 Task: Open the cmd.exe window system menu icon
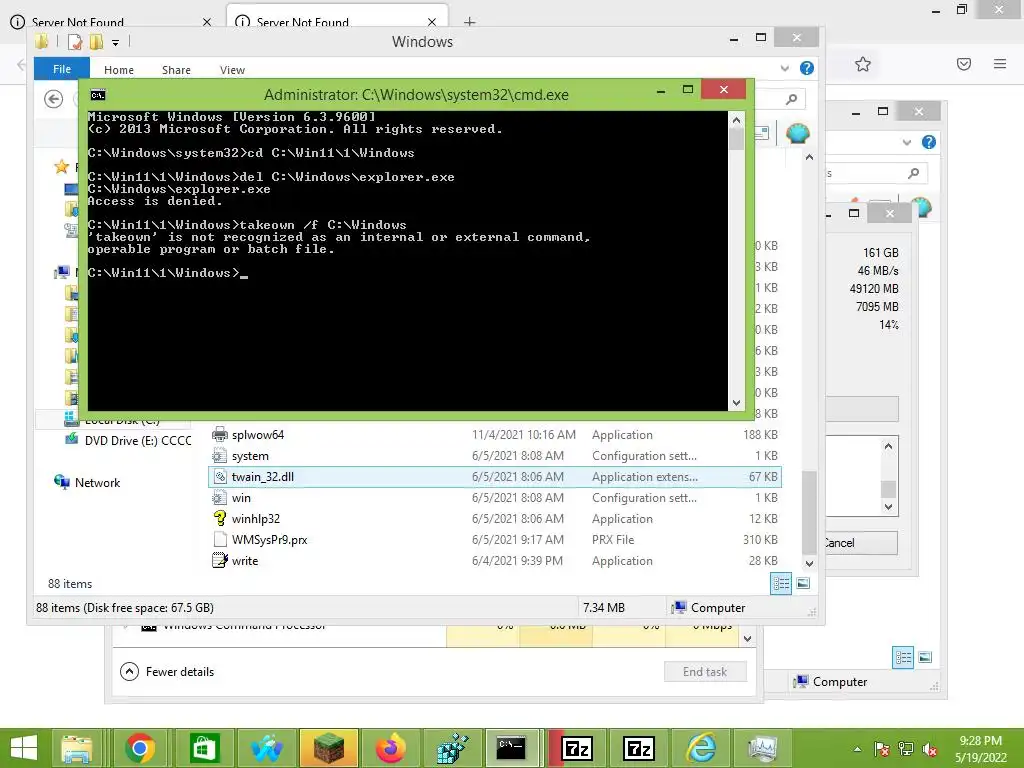(98, 95)
